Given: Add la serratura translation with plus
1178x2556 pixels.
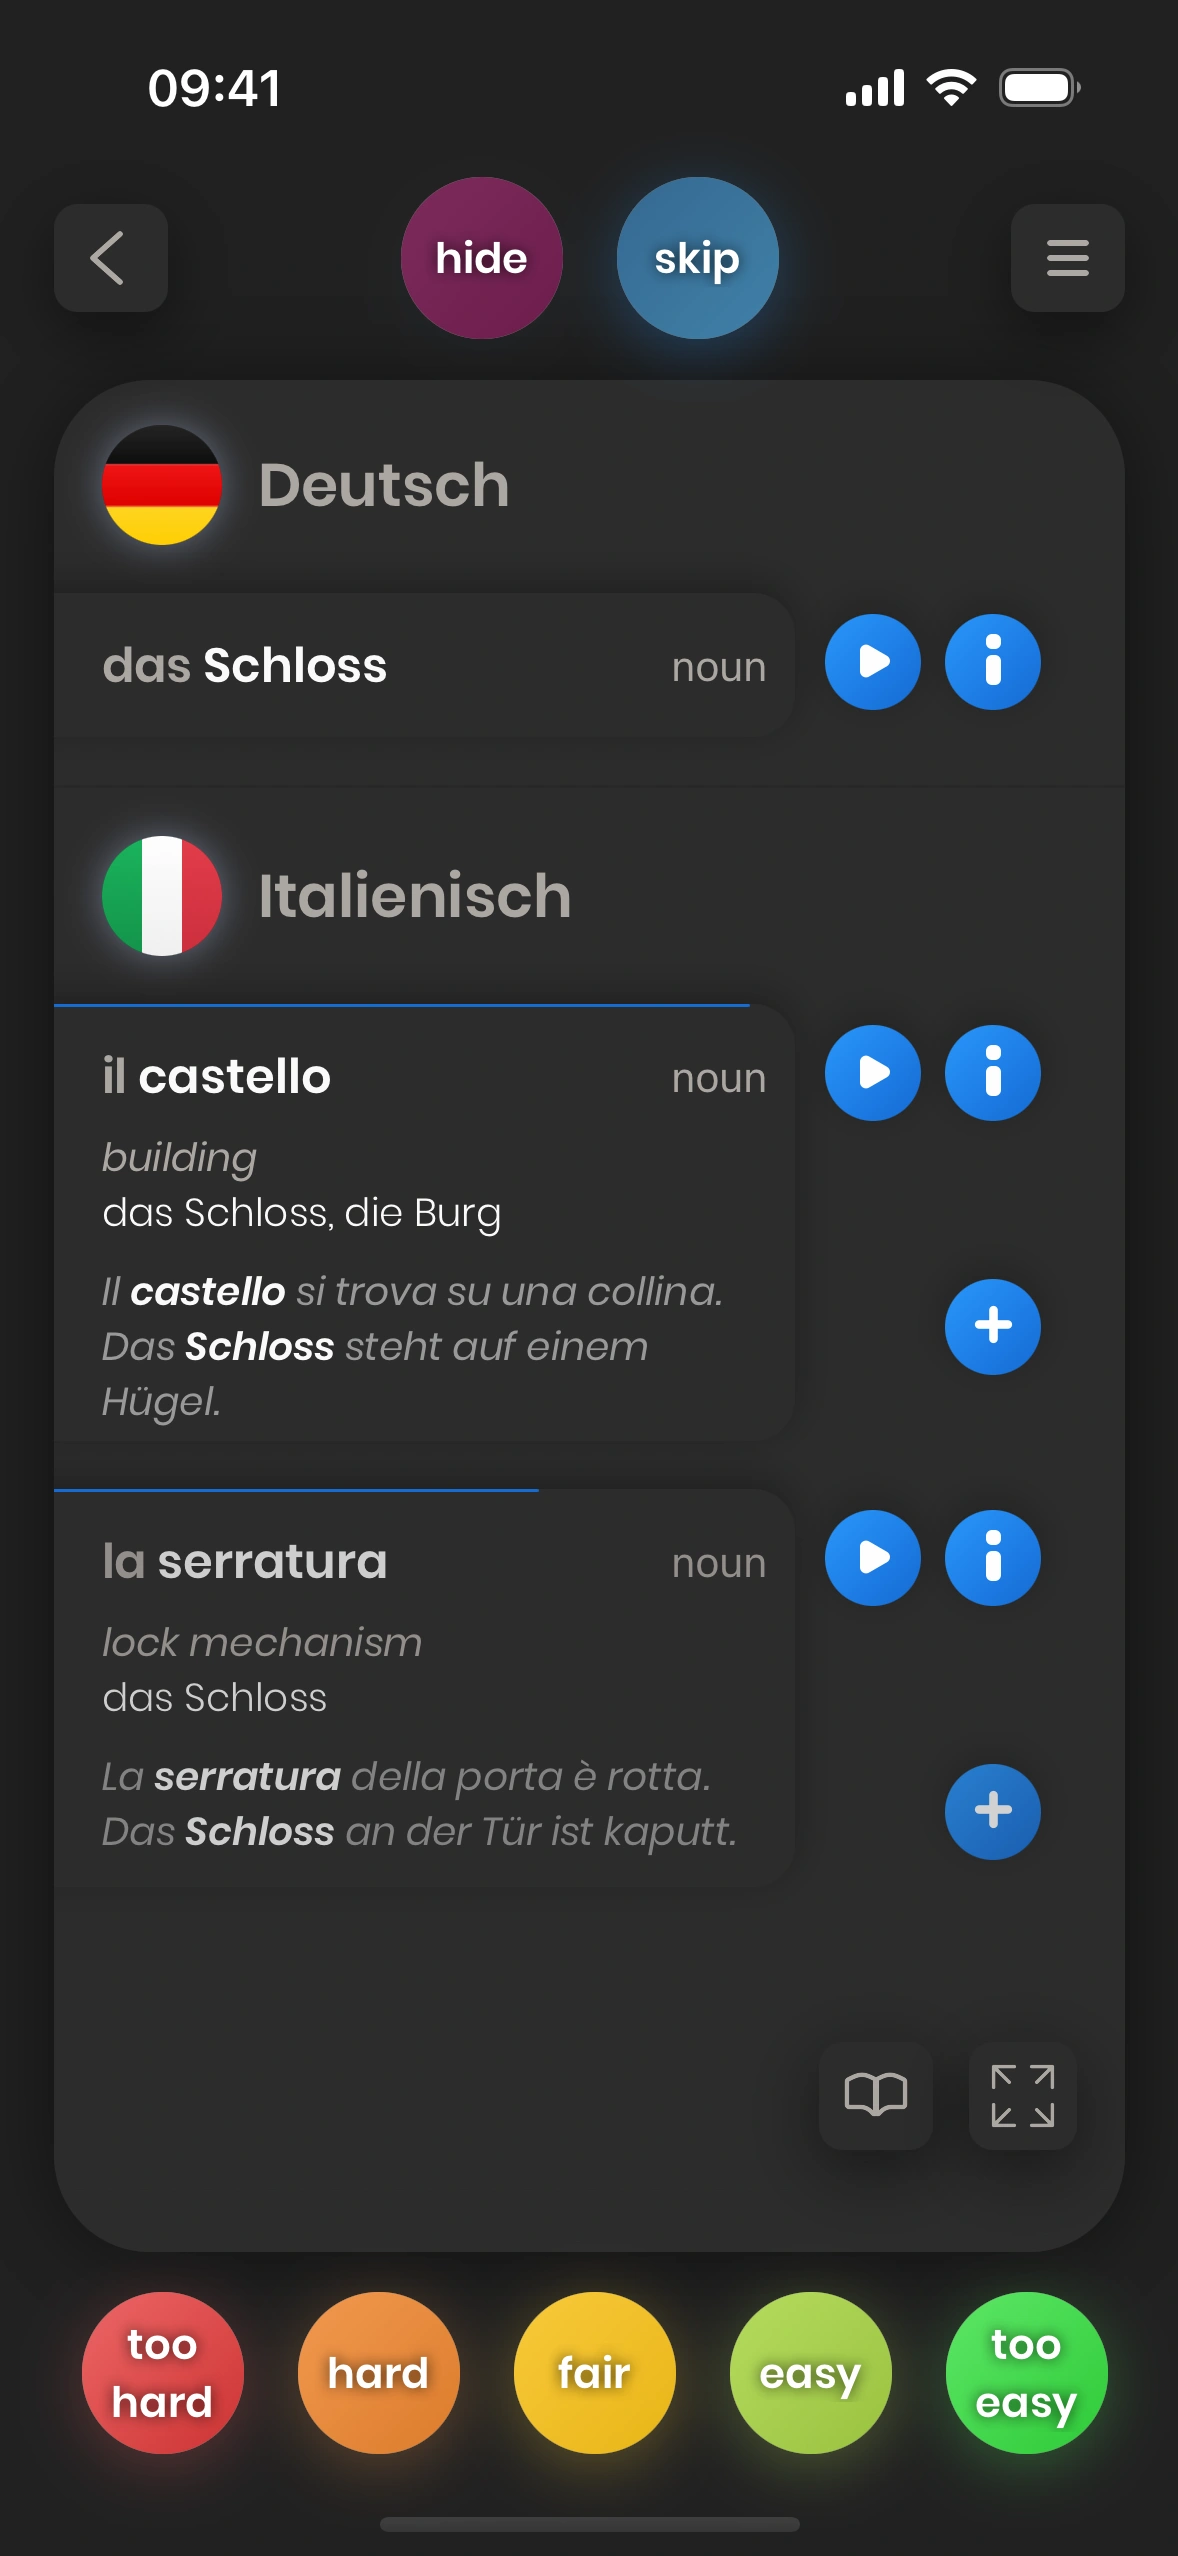Looking at the screenshot, I should click(992, 1811).
